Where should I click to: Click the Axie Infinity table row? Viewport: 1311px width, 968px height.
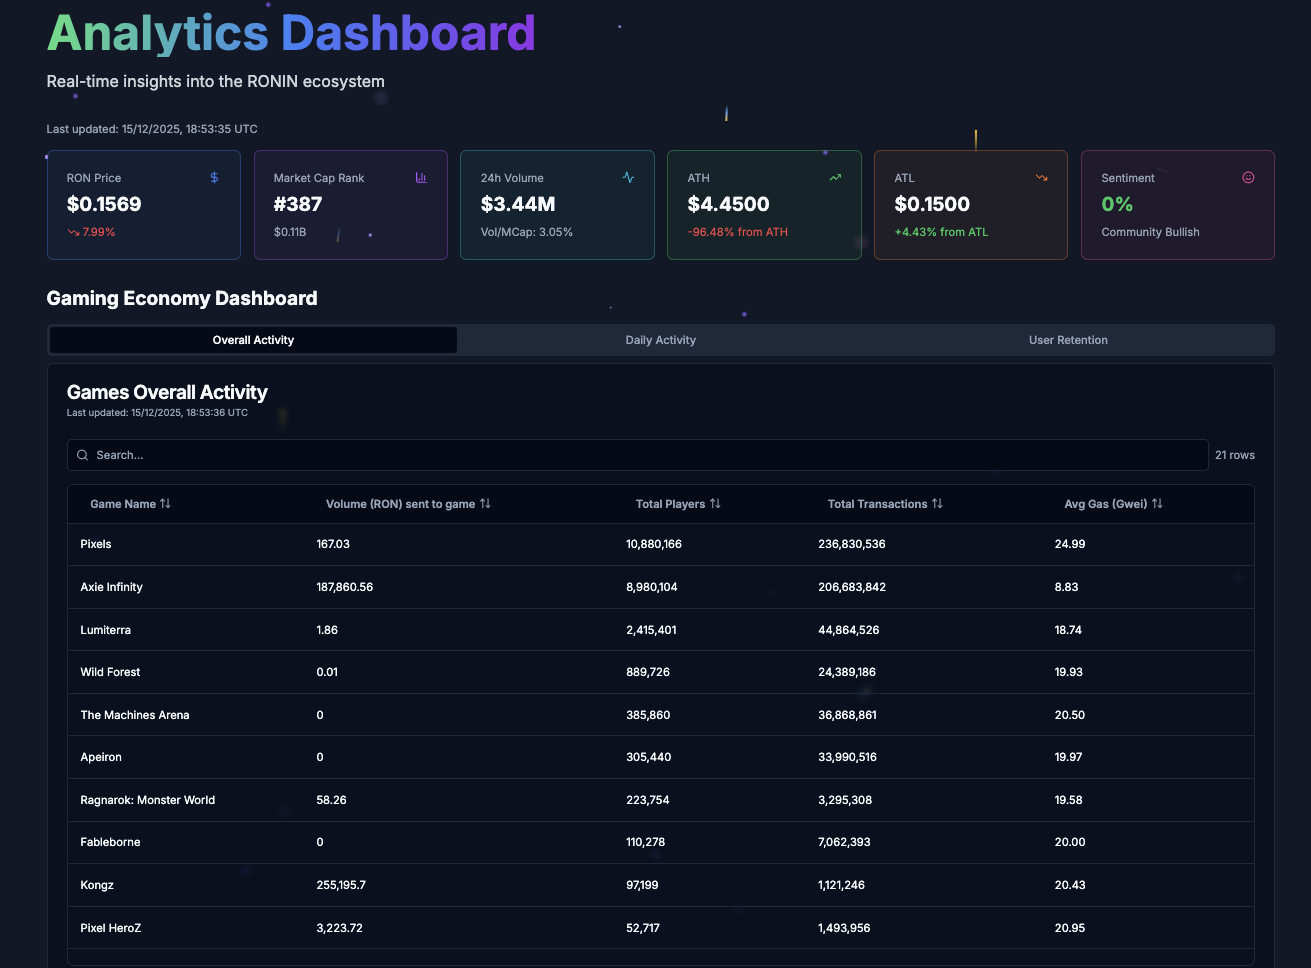point(660,587)
